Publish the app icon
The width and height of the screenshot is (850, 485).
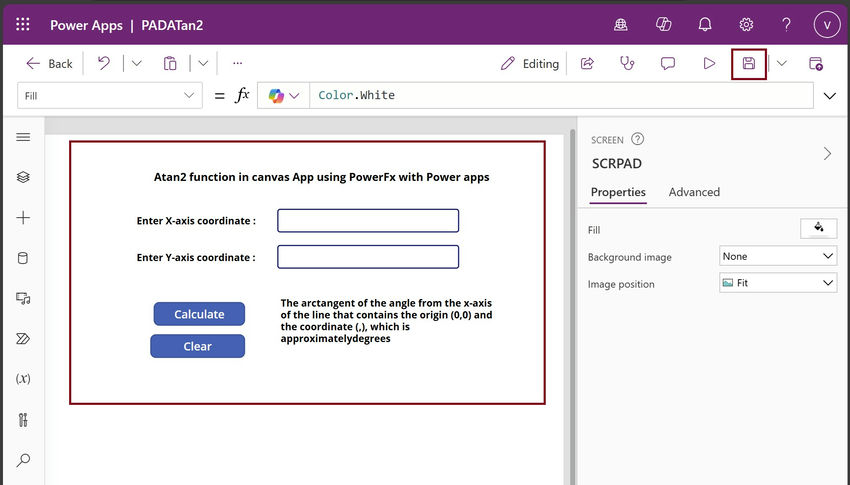pos(816,63)
